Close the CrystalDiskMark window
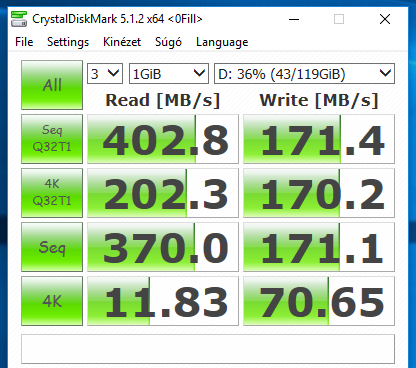The image size is (416, 368). 385,19
